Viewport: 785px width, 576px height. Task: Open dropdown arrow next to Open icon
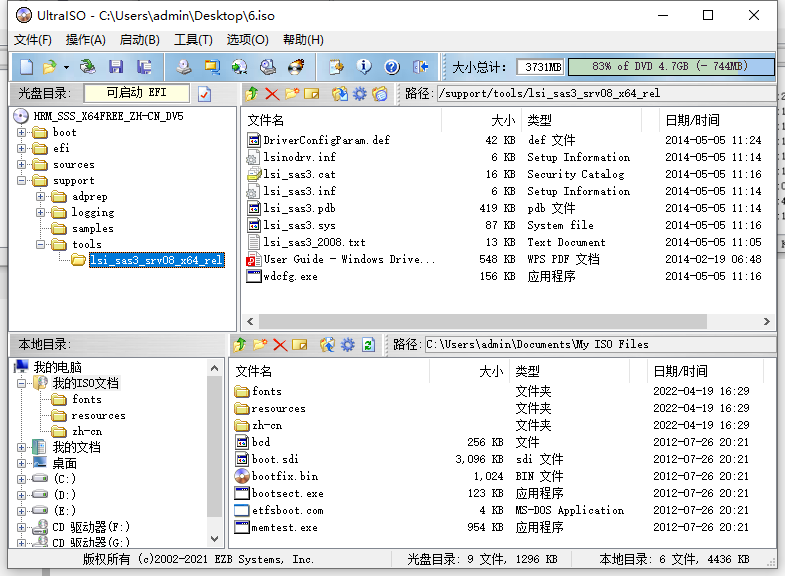(66, 67)
